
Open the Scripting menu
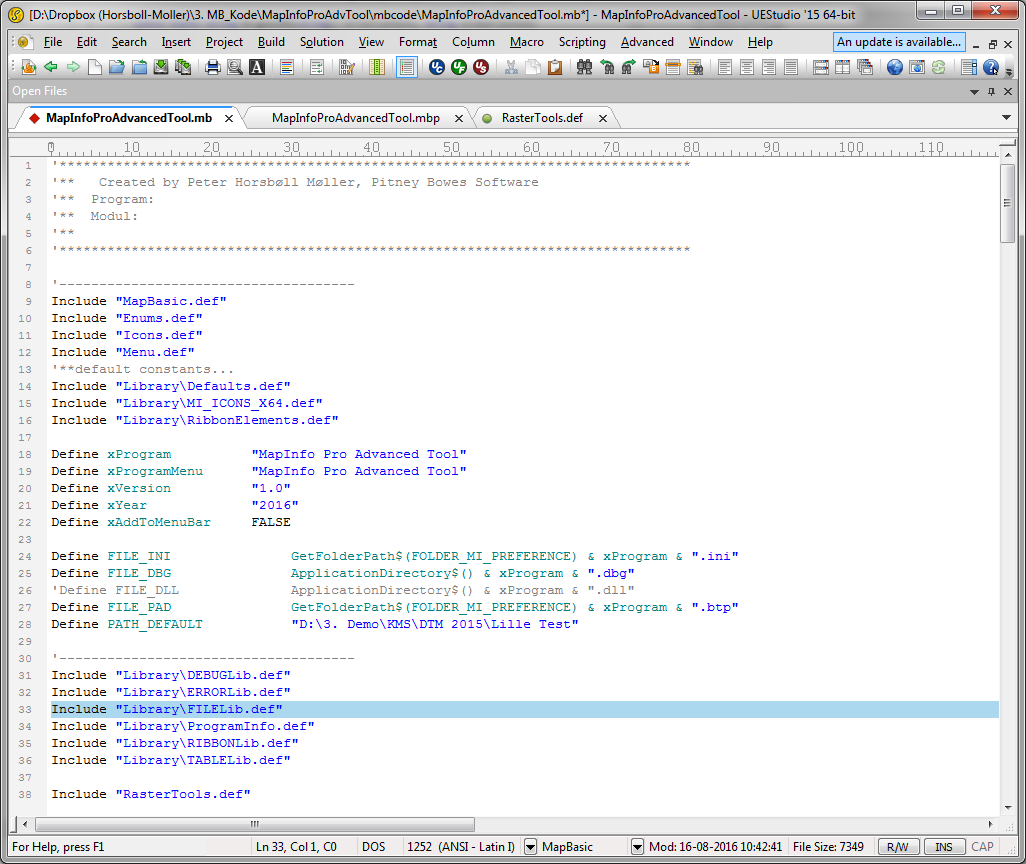[x=582, y=42]
